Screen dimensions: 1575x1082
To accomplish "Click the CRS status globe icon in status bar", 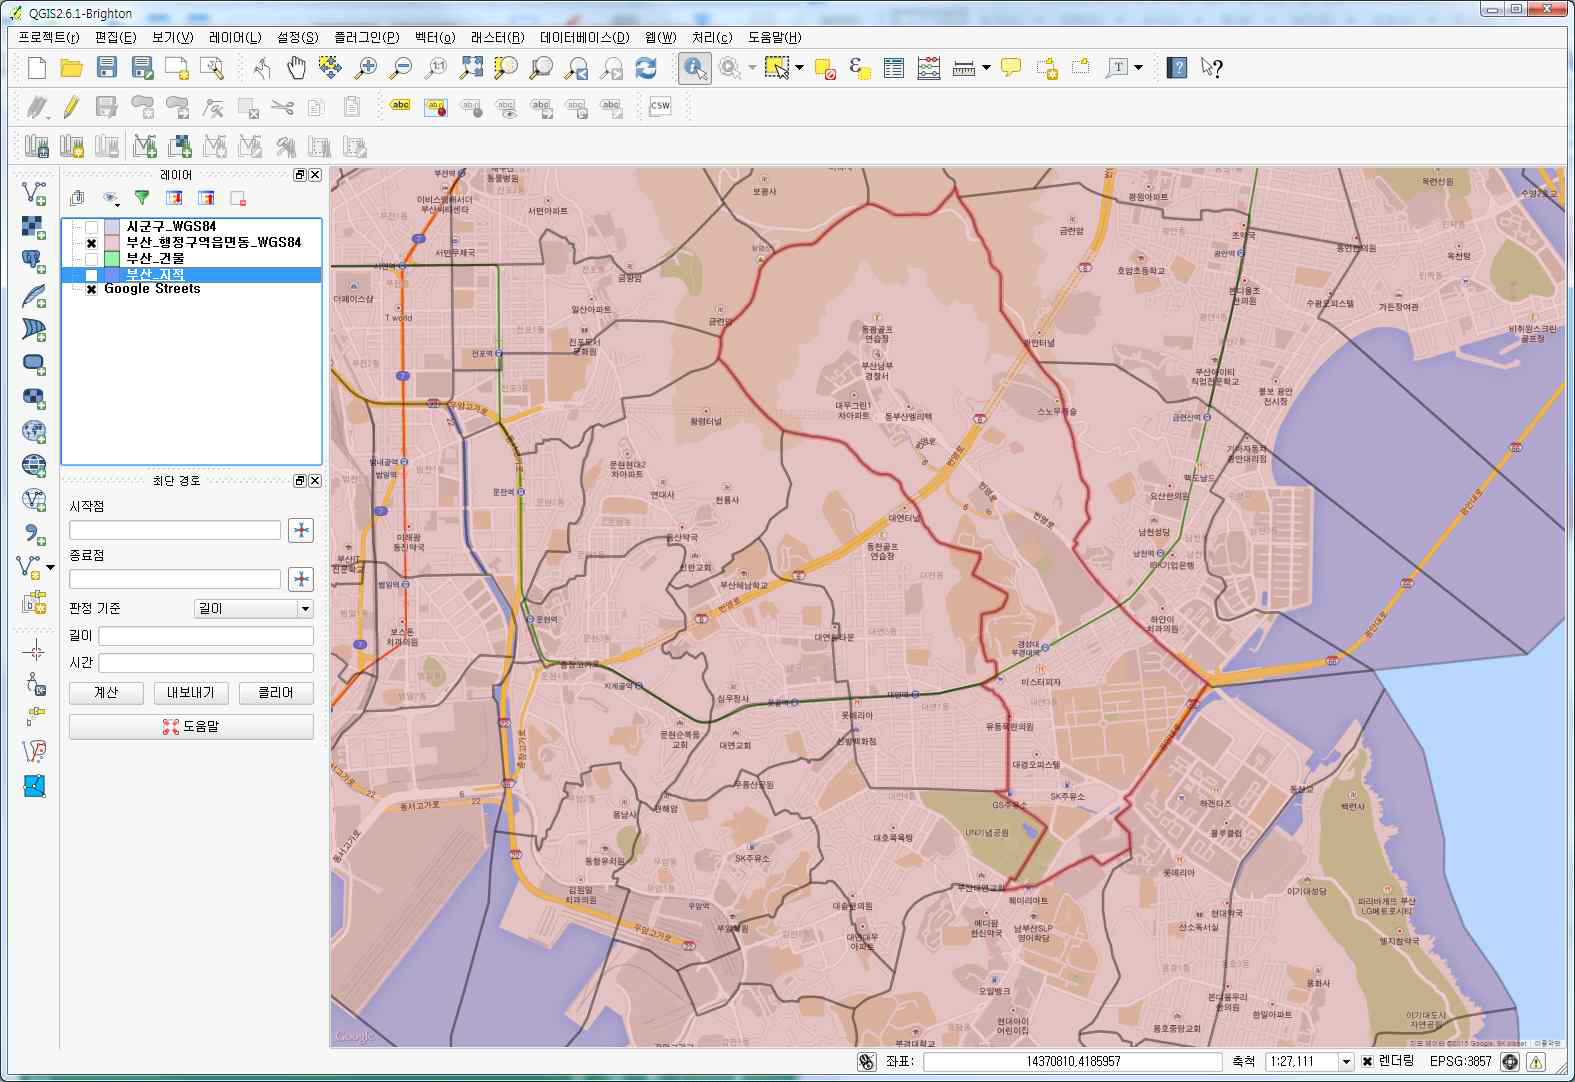I will [1510, 1062].
